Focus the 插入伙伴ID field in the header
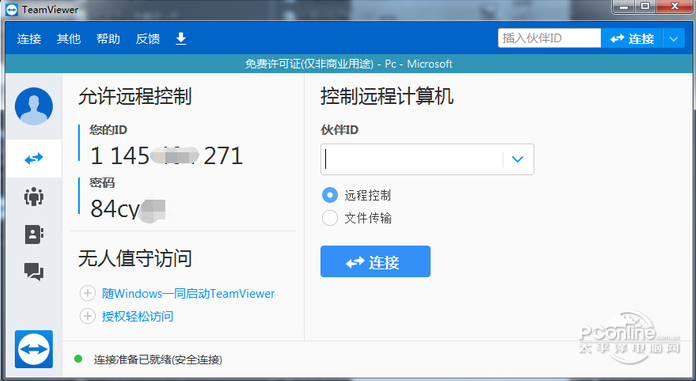 click(550, 38)
